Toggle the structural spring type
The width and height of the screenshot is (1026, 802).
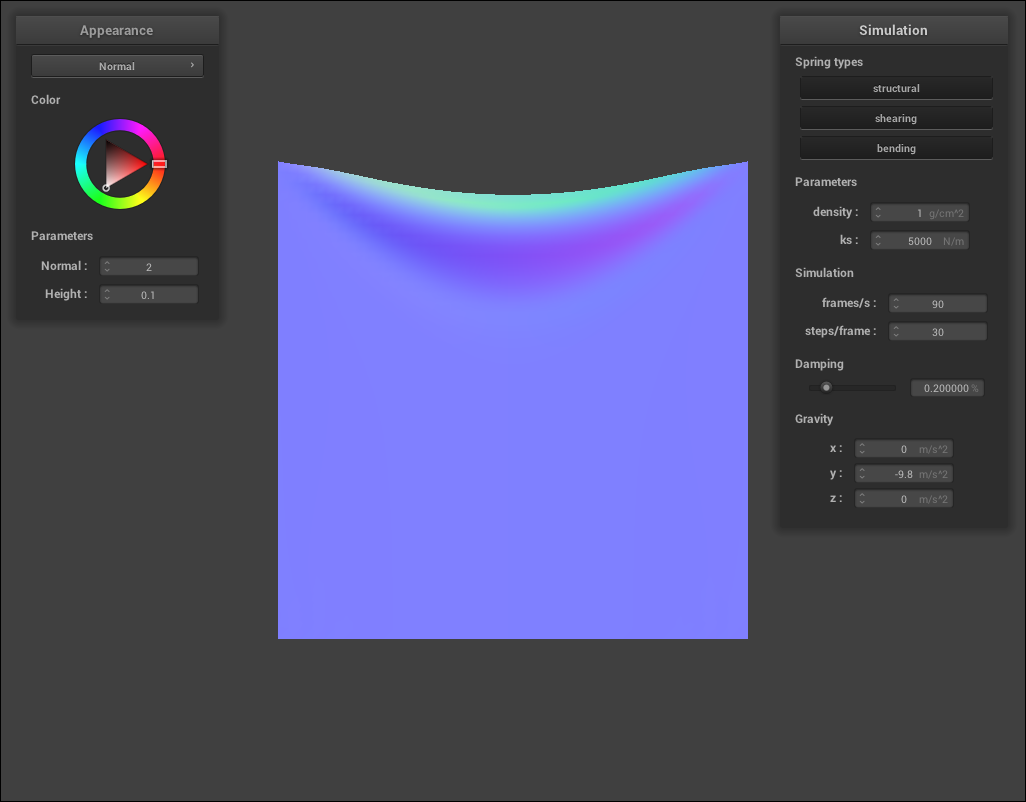tap(896, 88)
